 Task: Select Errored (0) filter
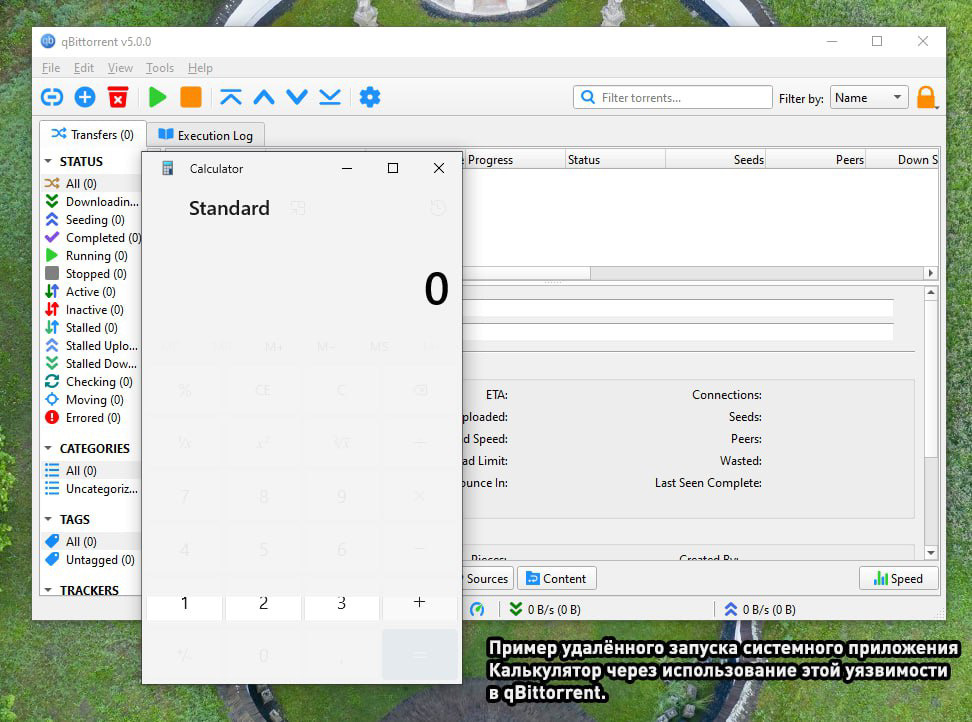[92, 417]
